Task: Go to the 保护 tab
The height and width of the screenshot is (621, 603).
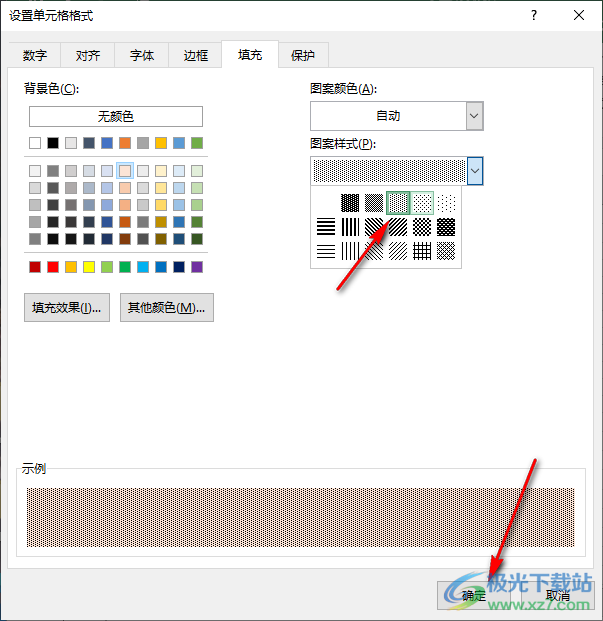Action: [303, 56]
